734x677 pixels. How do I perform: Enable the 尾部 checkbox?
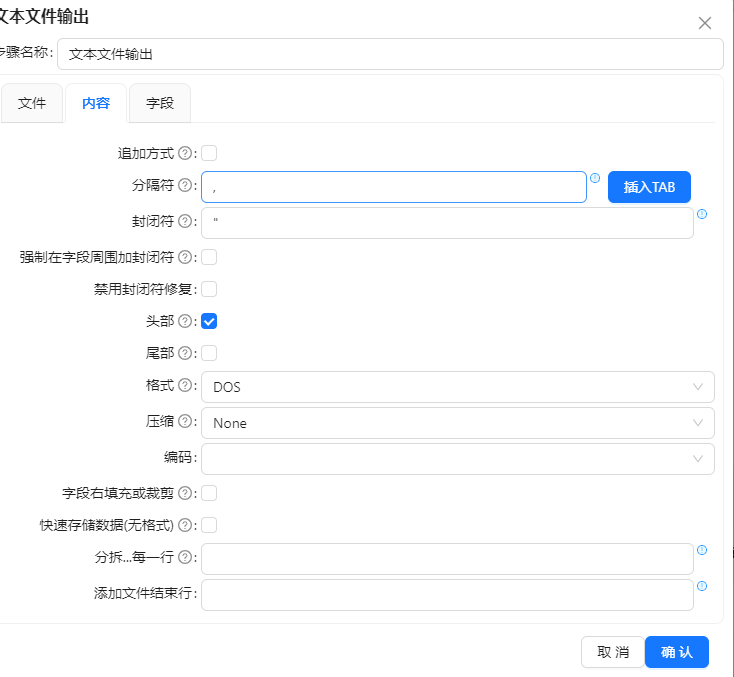click(x=210, y=353)
